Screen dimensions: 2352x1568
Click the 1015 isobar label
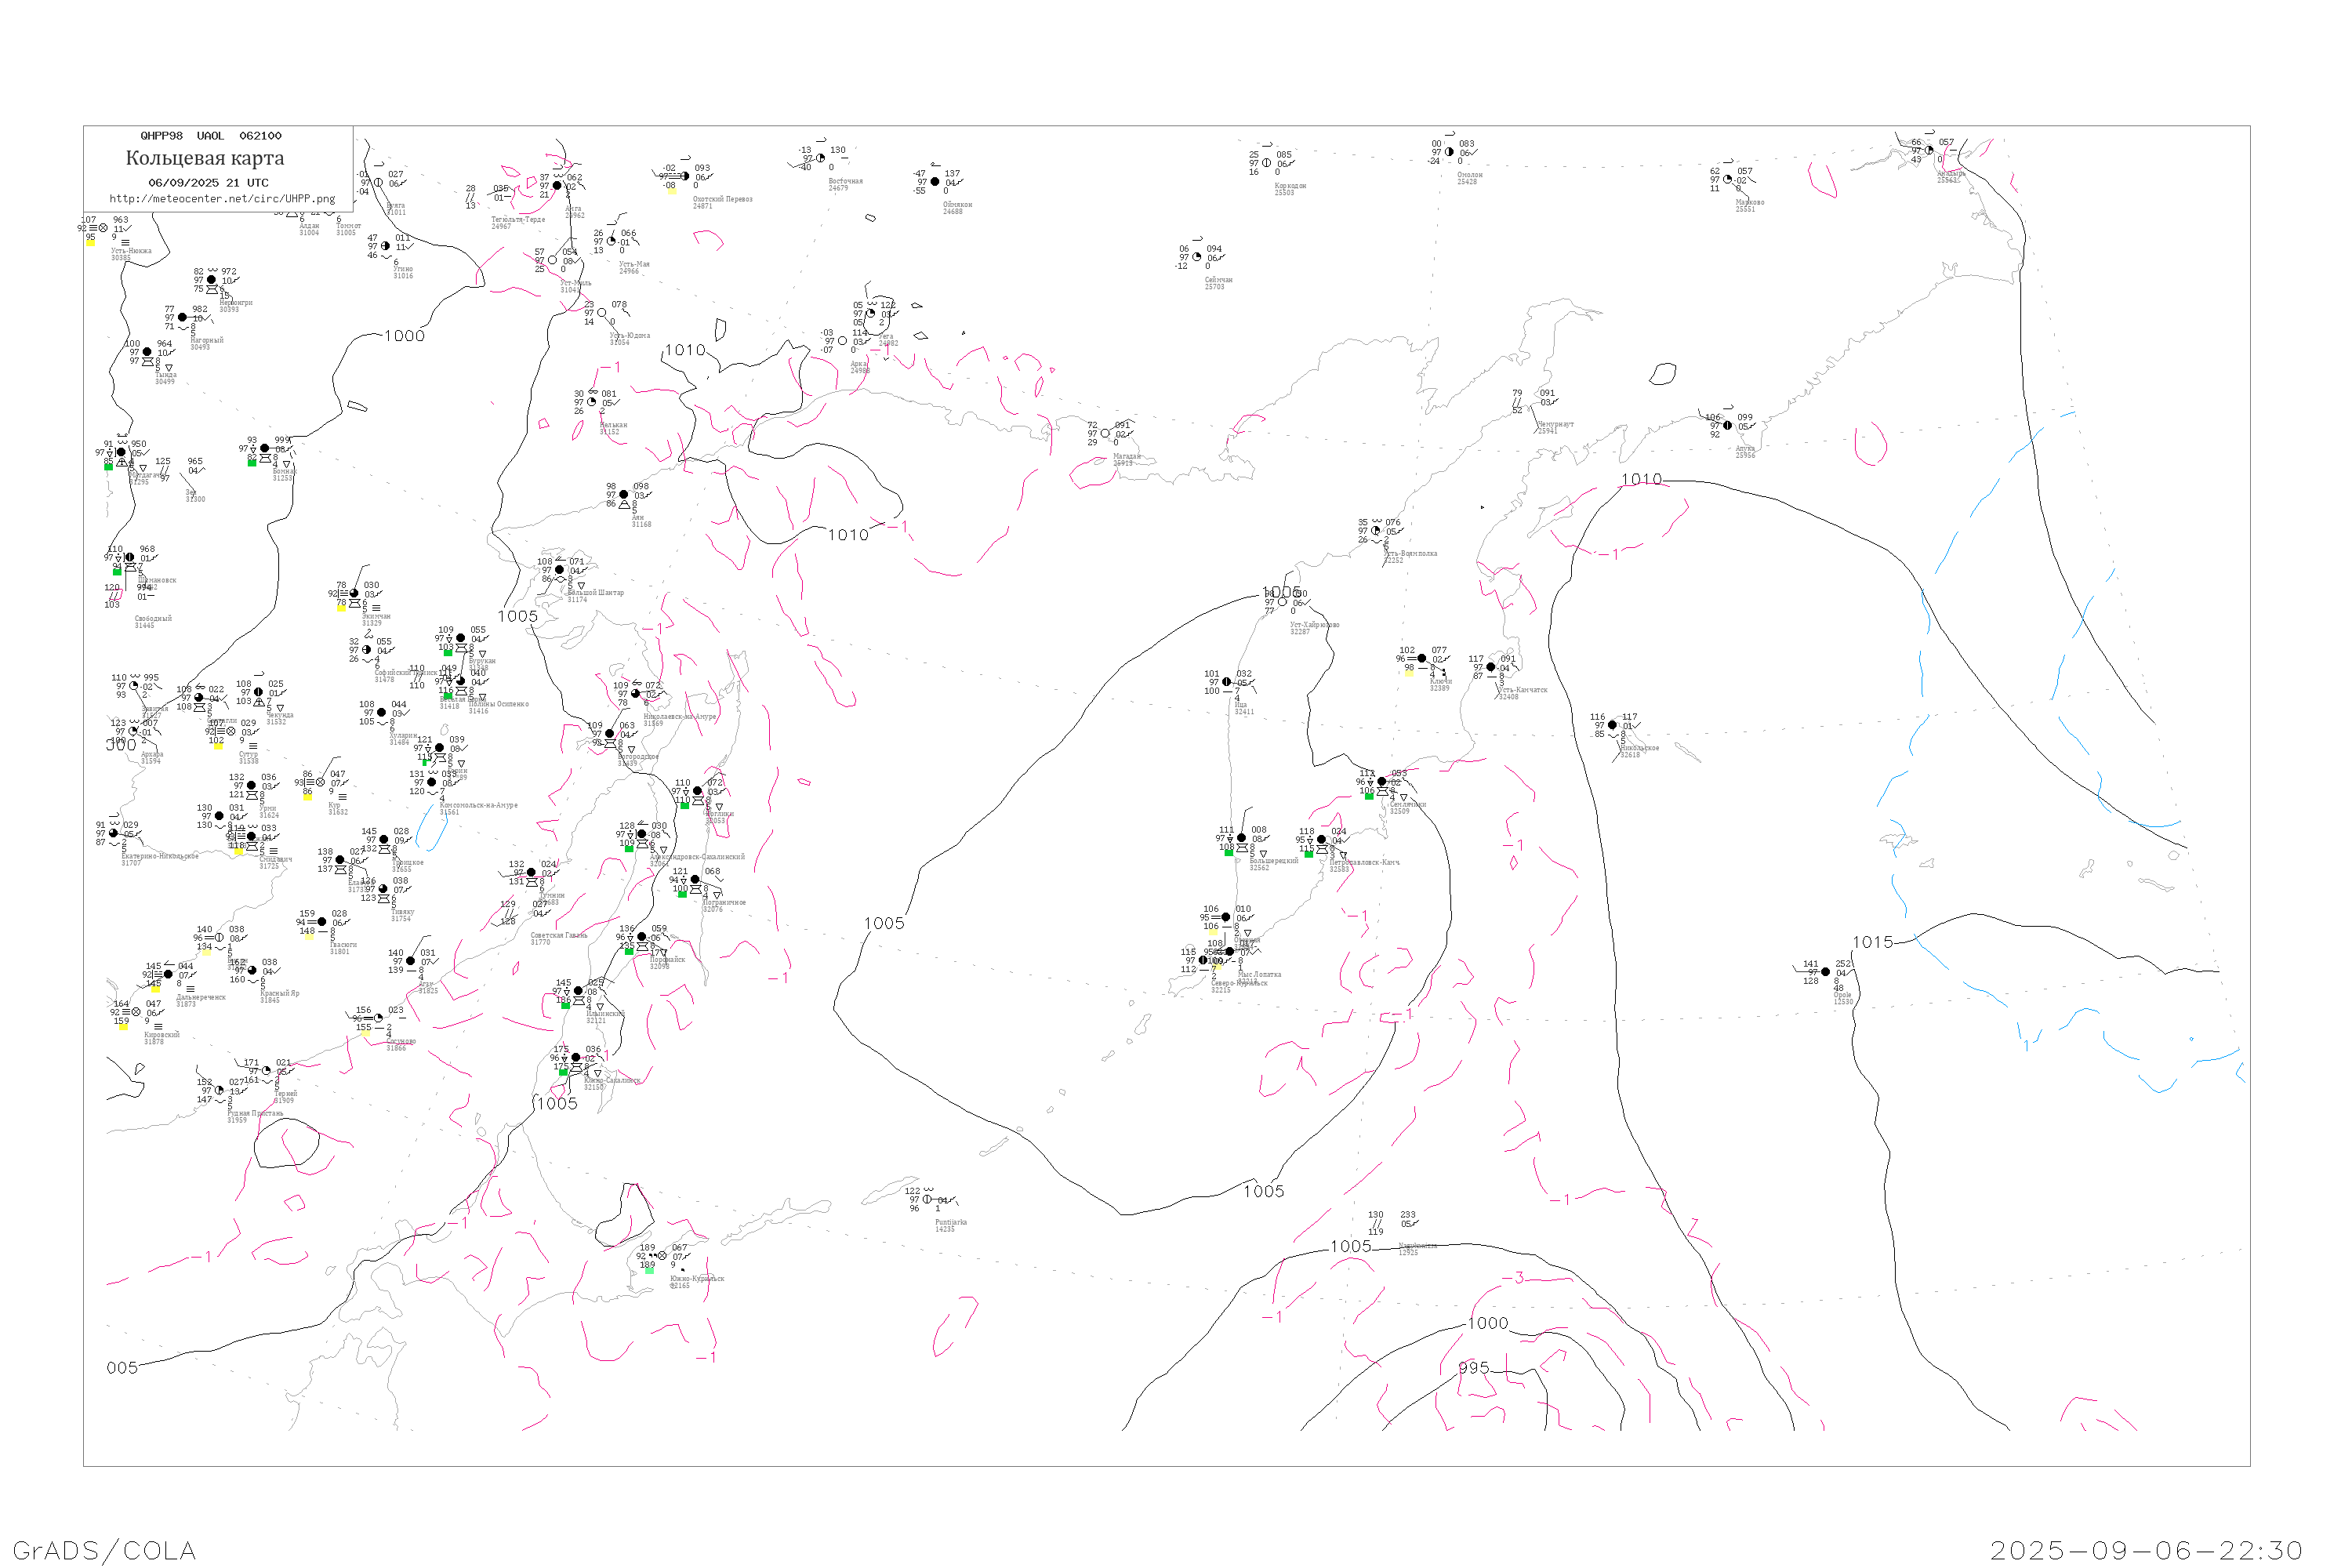click(1872, 942)
